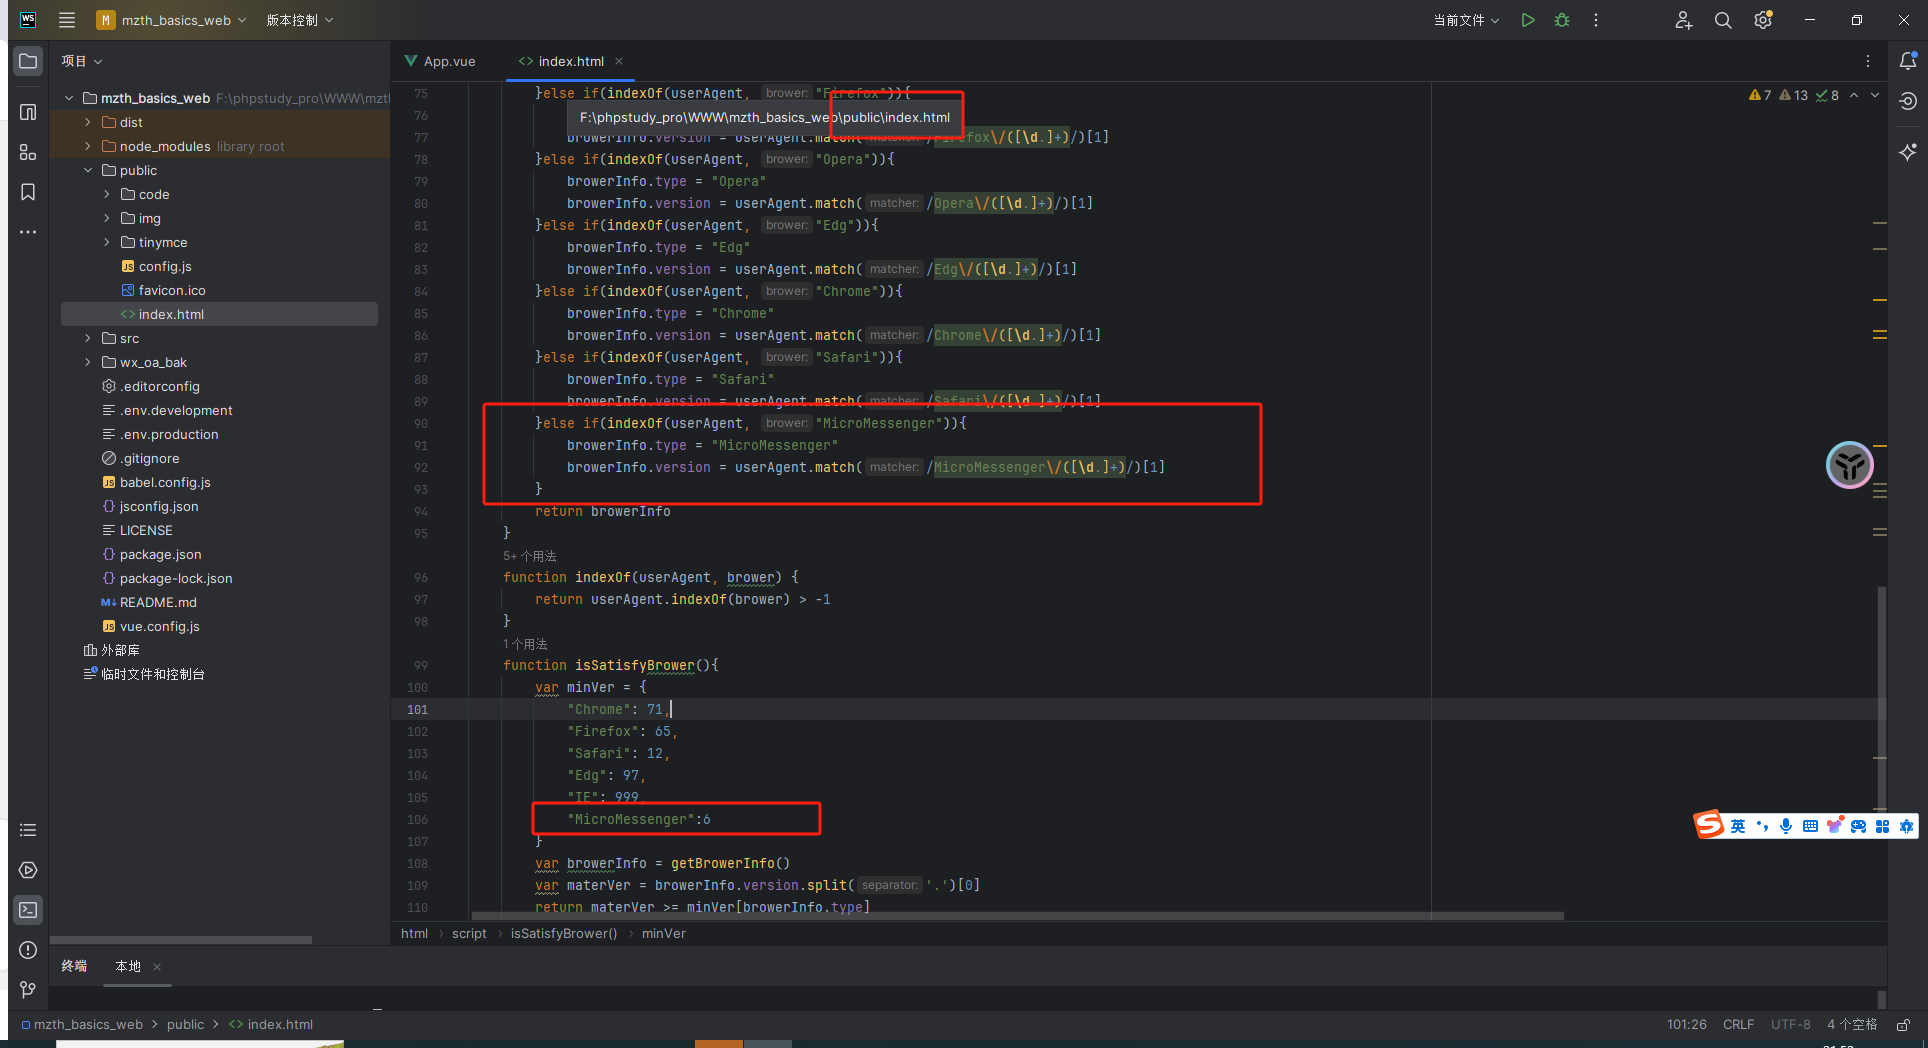The width and height of the screenshot is (1928, 1048).
Task: Expand the src folder
Action: (x=88, y=338)
